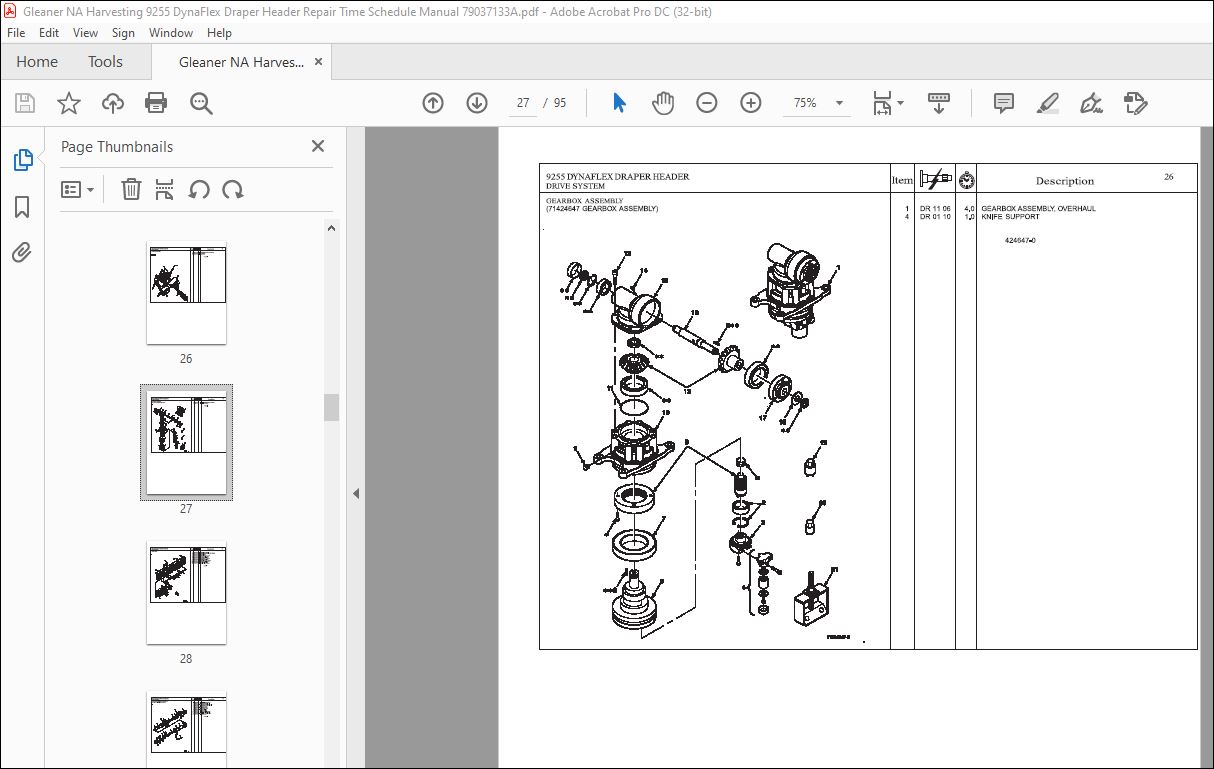Image resolution: width=1214 pixels, height=769 pixels.
Task: Click the '9255 DYNAFLEX DRAPER HEADER' heading
Action: pyautogui.click(x=617, y=177)
